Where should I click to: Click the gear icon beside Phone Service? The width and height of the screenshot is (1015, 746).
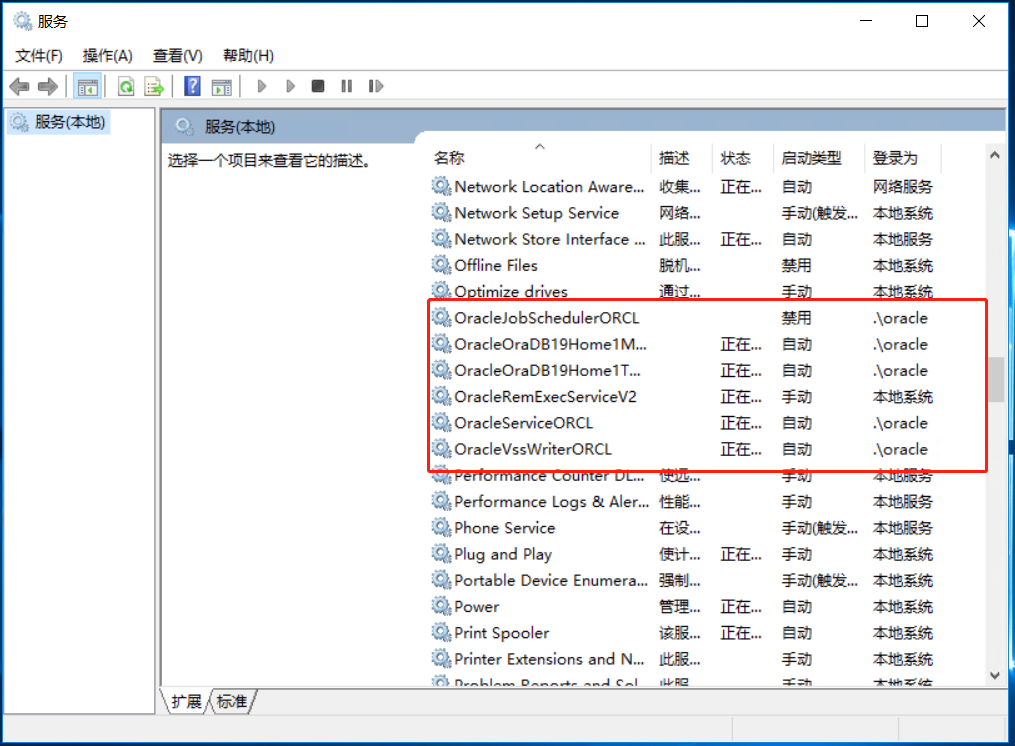coord(441,528)
